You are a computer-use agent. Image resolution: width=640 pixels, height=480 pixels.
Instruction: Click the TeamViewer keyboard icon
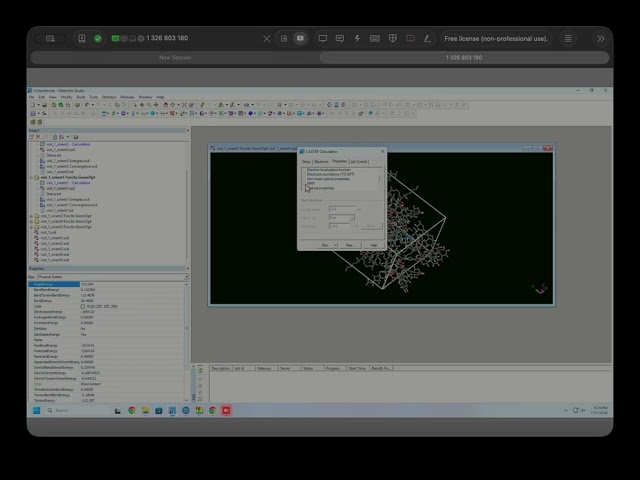(x=375, y=38)
